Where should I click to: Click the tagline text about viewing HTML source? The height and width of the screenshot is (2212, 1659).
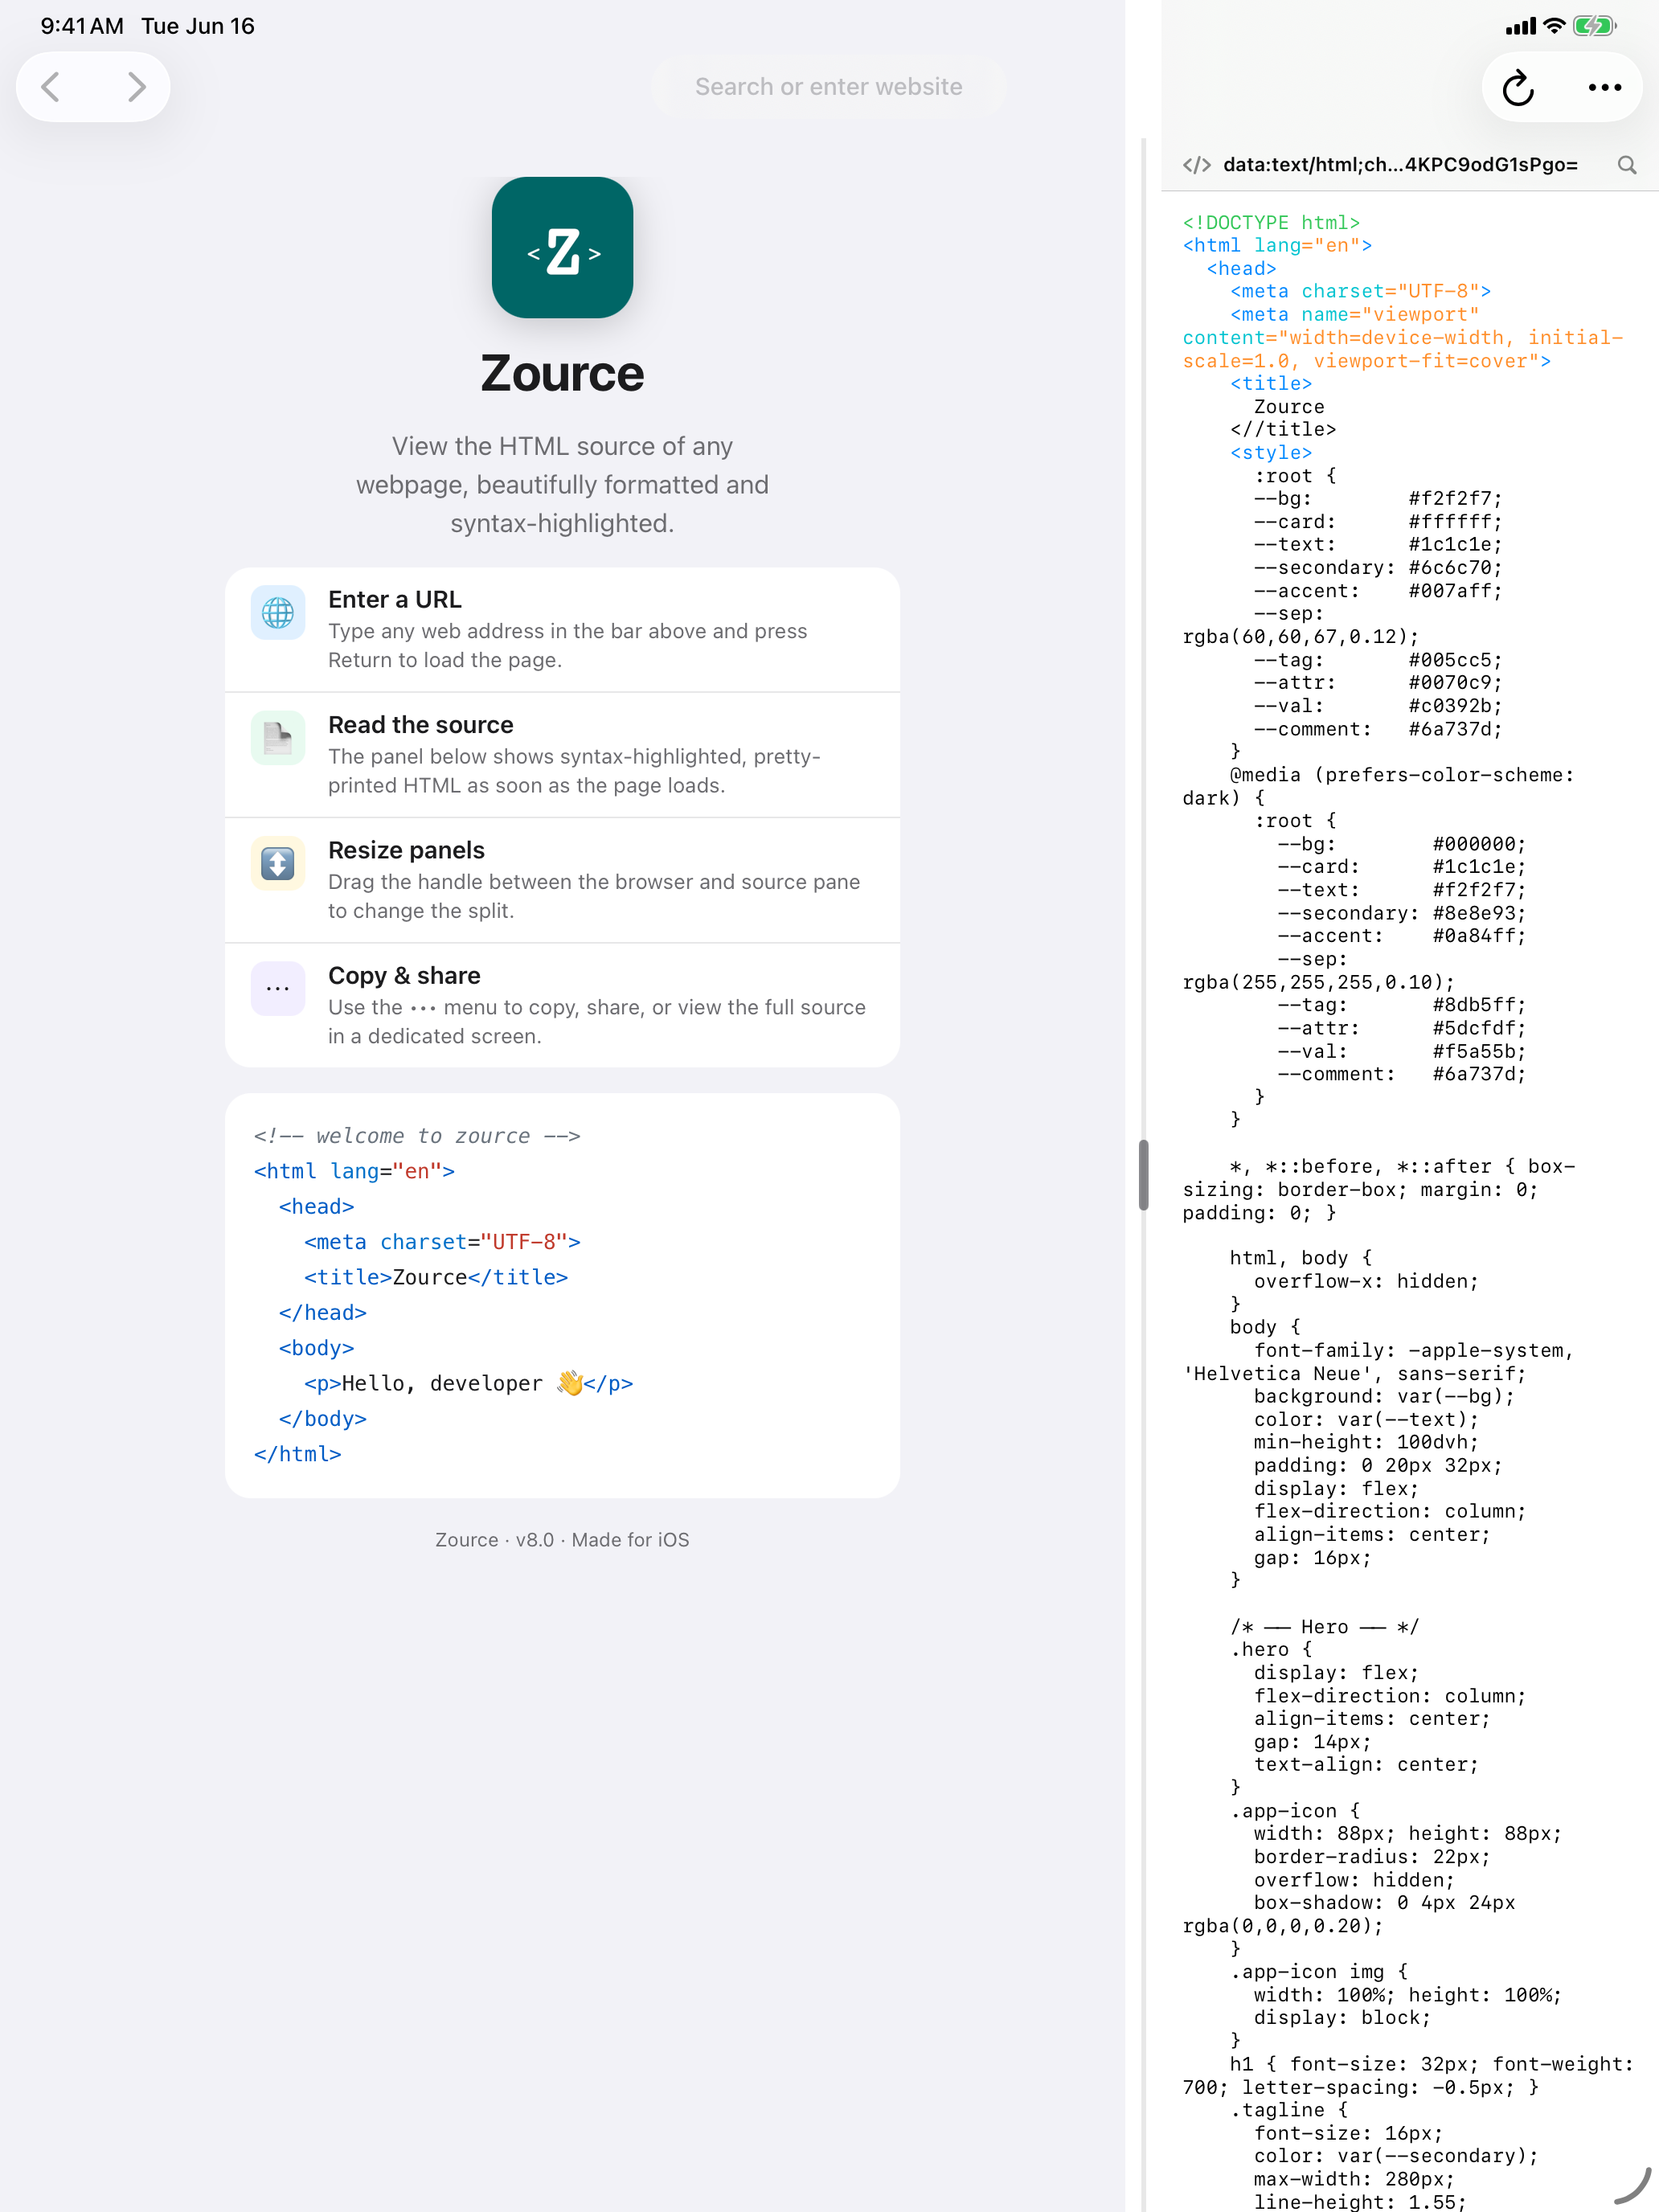click(562, 485)
